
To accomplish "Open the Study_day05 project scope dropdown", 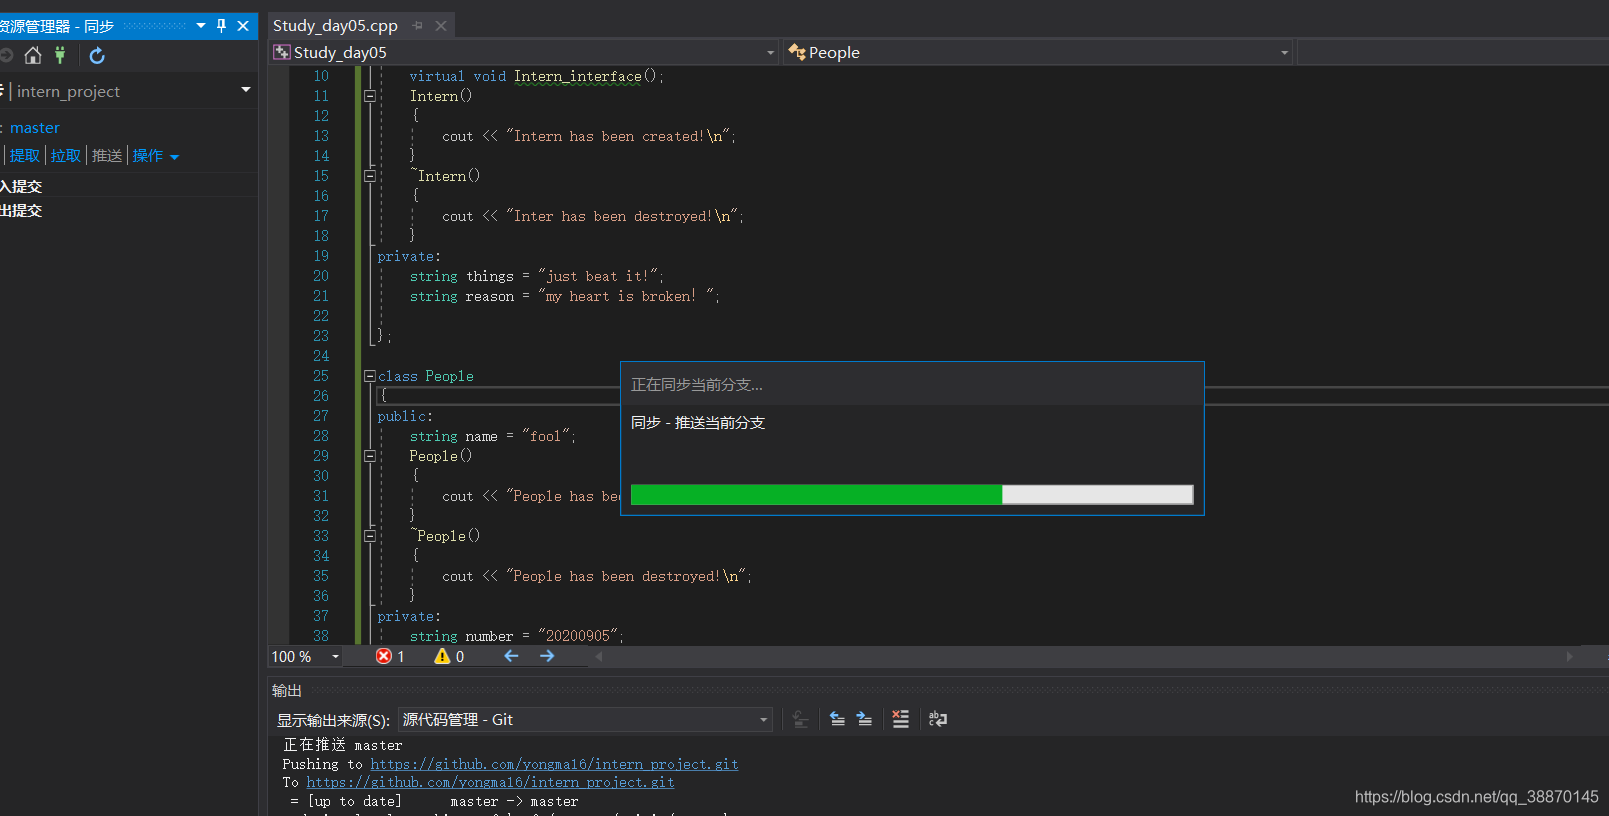I will [770, 52].
